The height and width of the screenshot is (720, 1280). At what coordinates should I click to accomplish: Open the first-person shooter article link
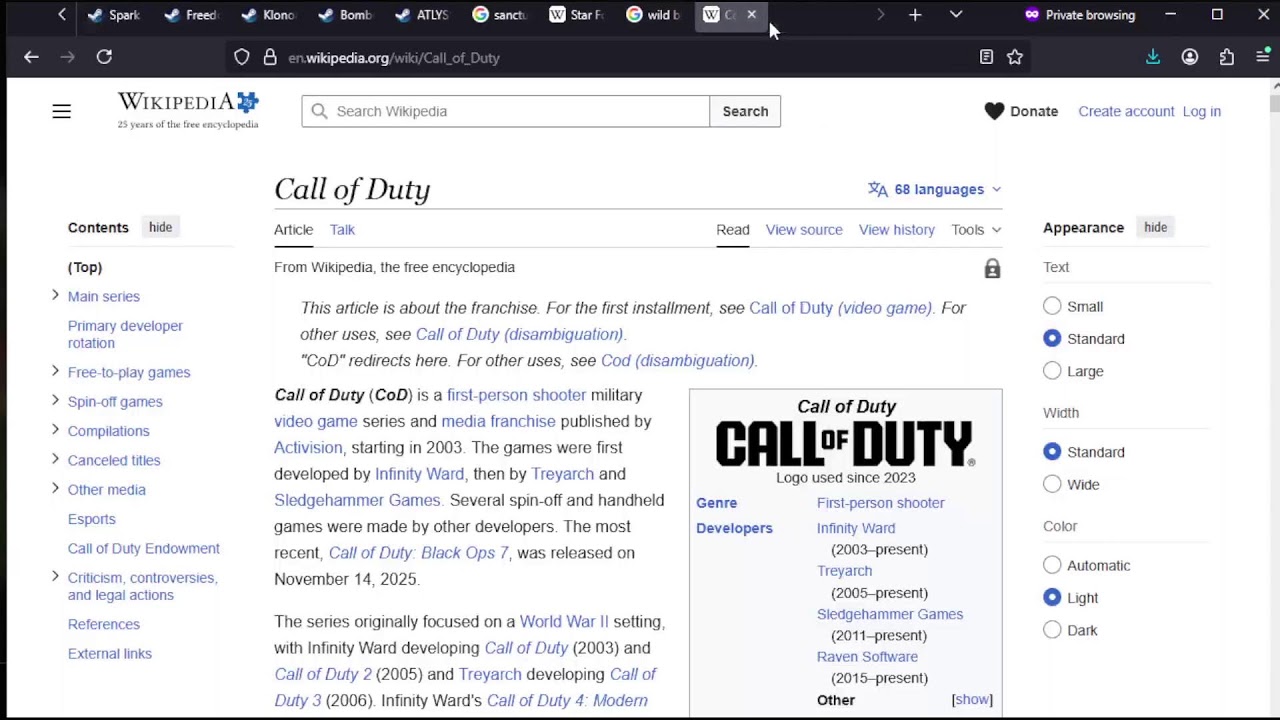pyautogui.click(x=516, y=395)
